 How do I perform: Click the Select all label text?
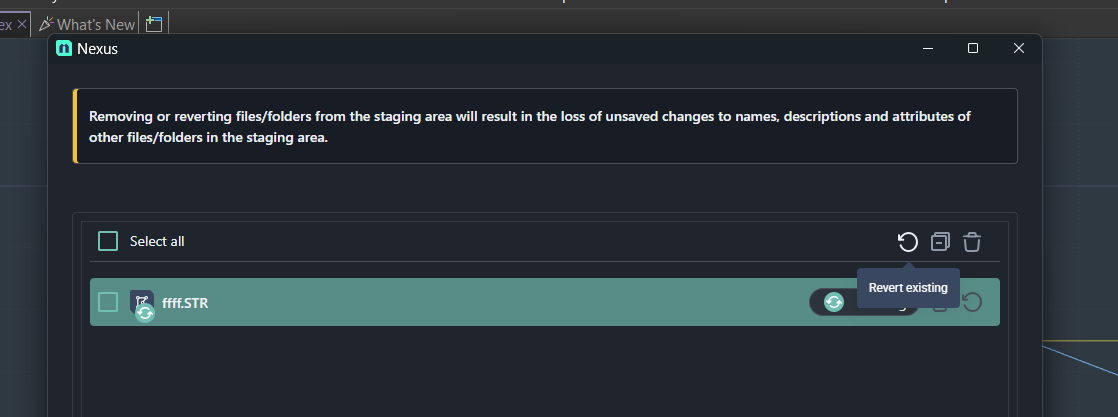pos(157,241)
